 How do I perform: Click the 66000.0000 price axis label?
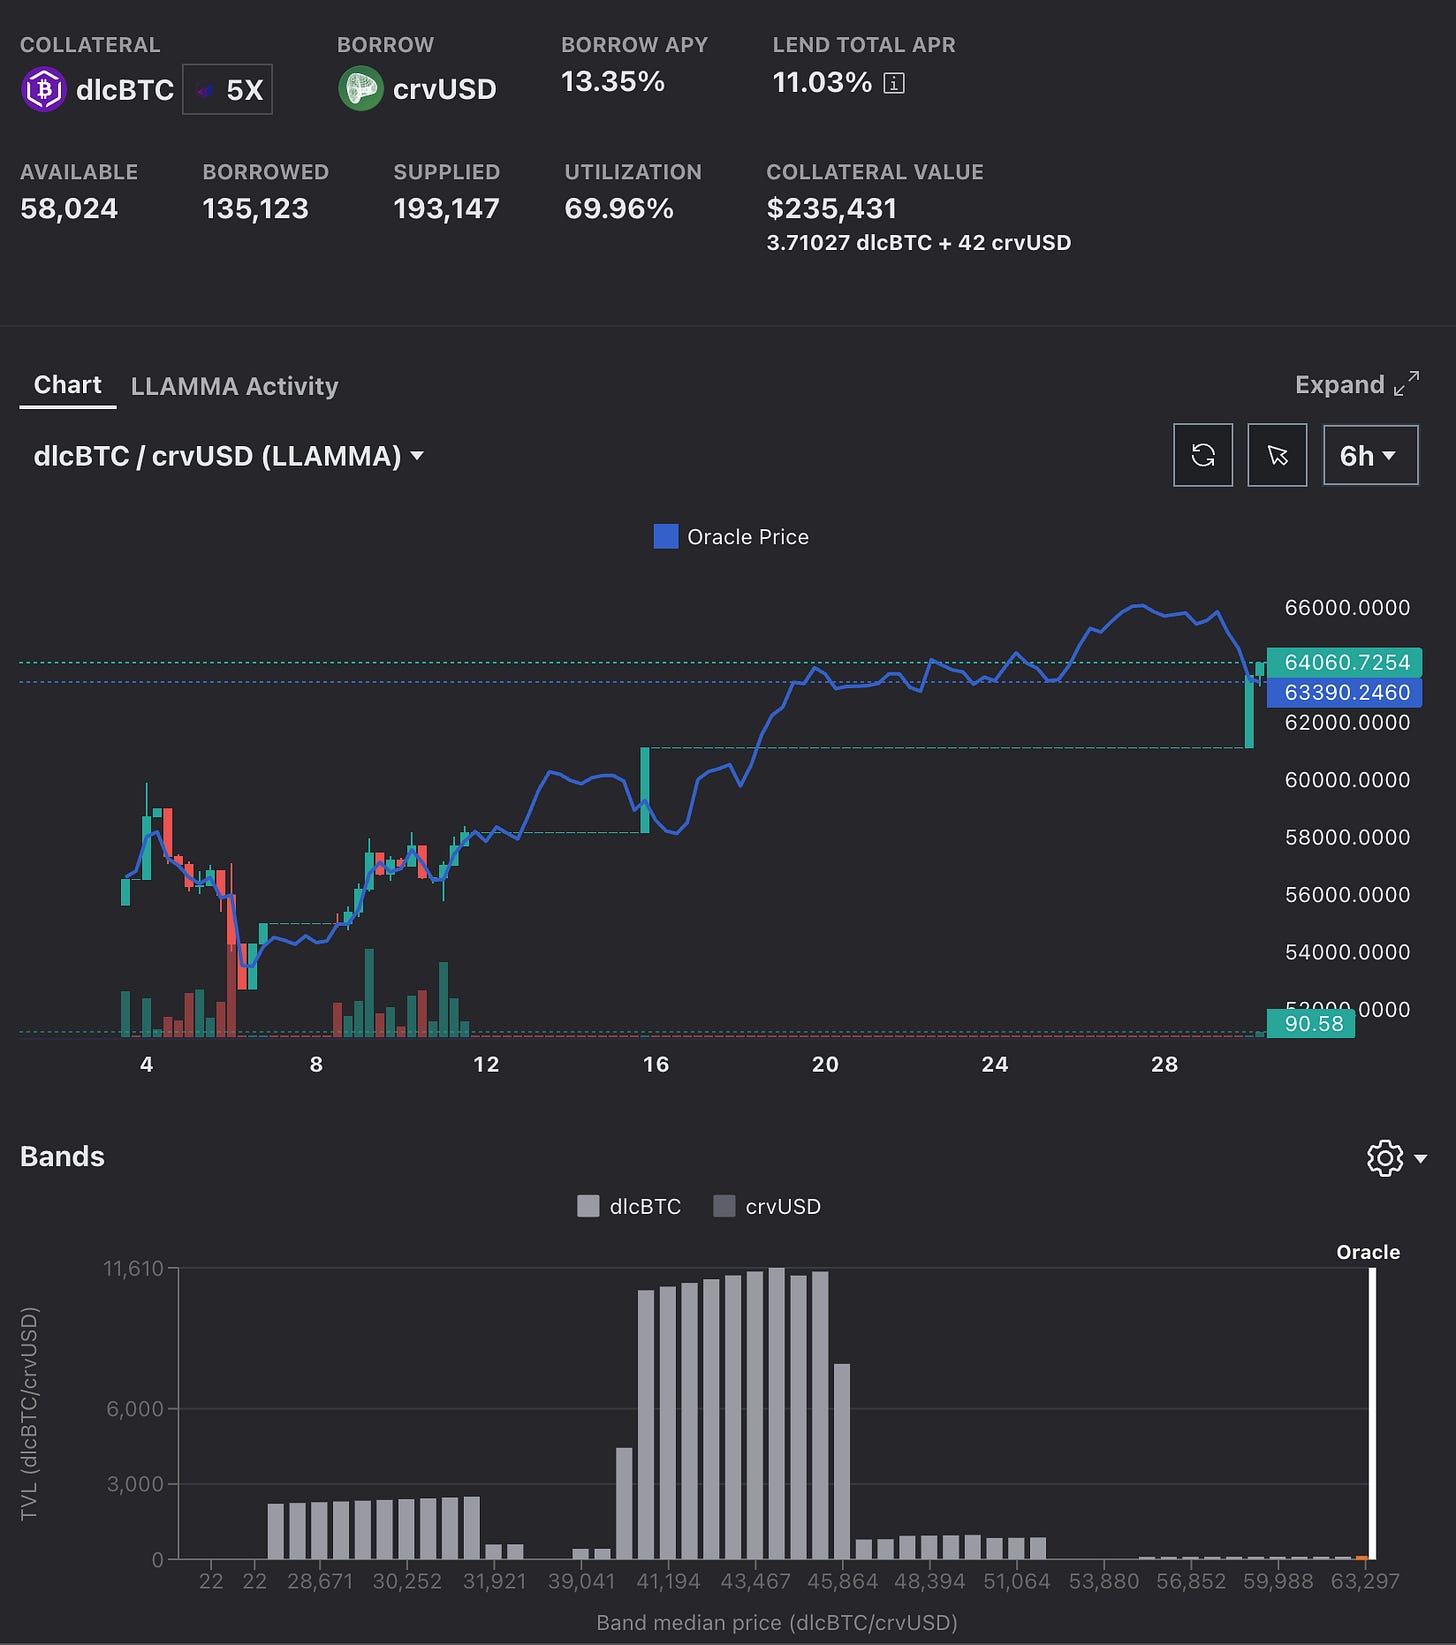point(1347,608)
